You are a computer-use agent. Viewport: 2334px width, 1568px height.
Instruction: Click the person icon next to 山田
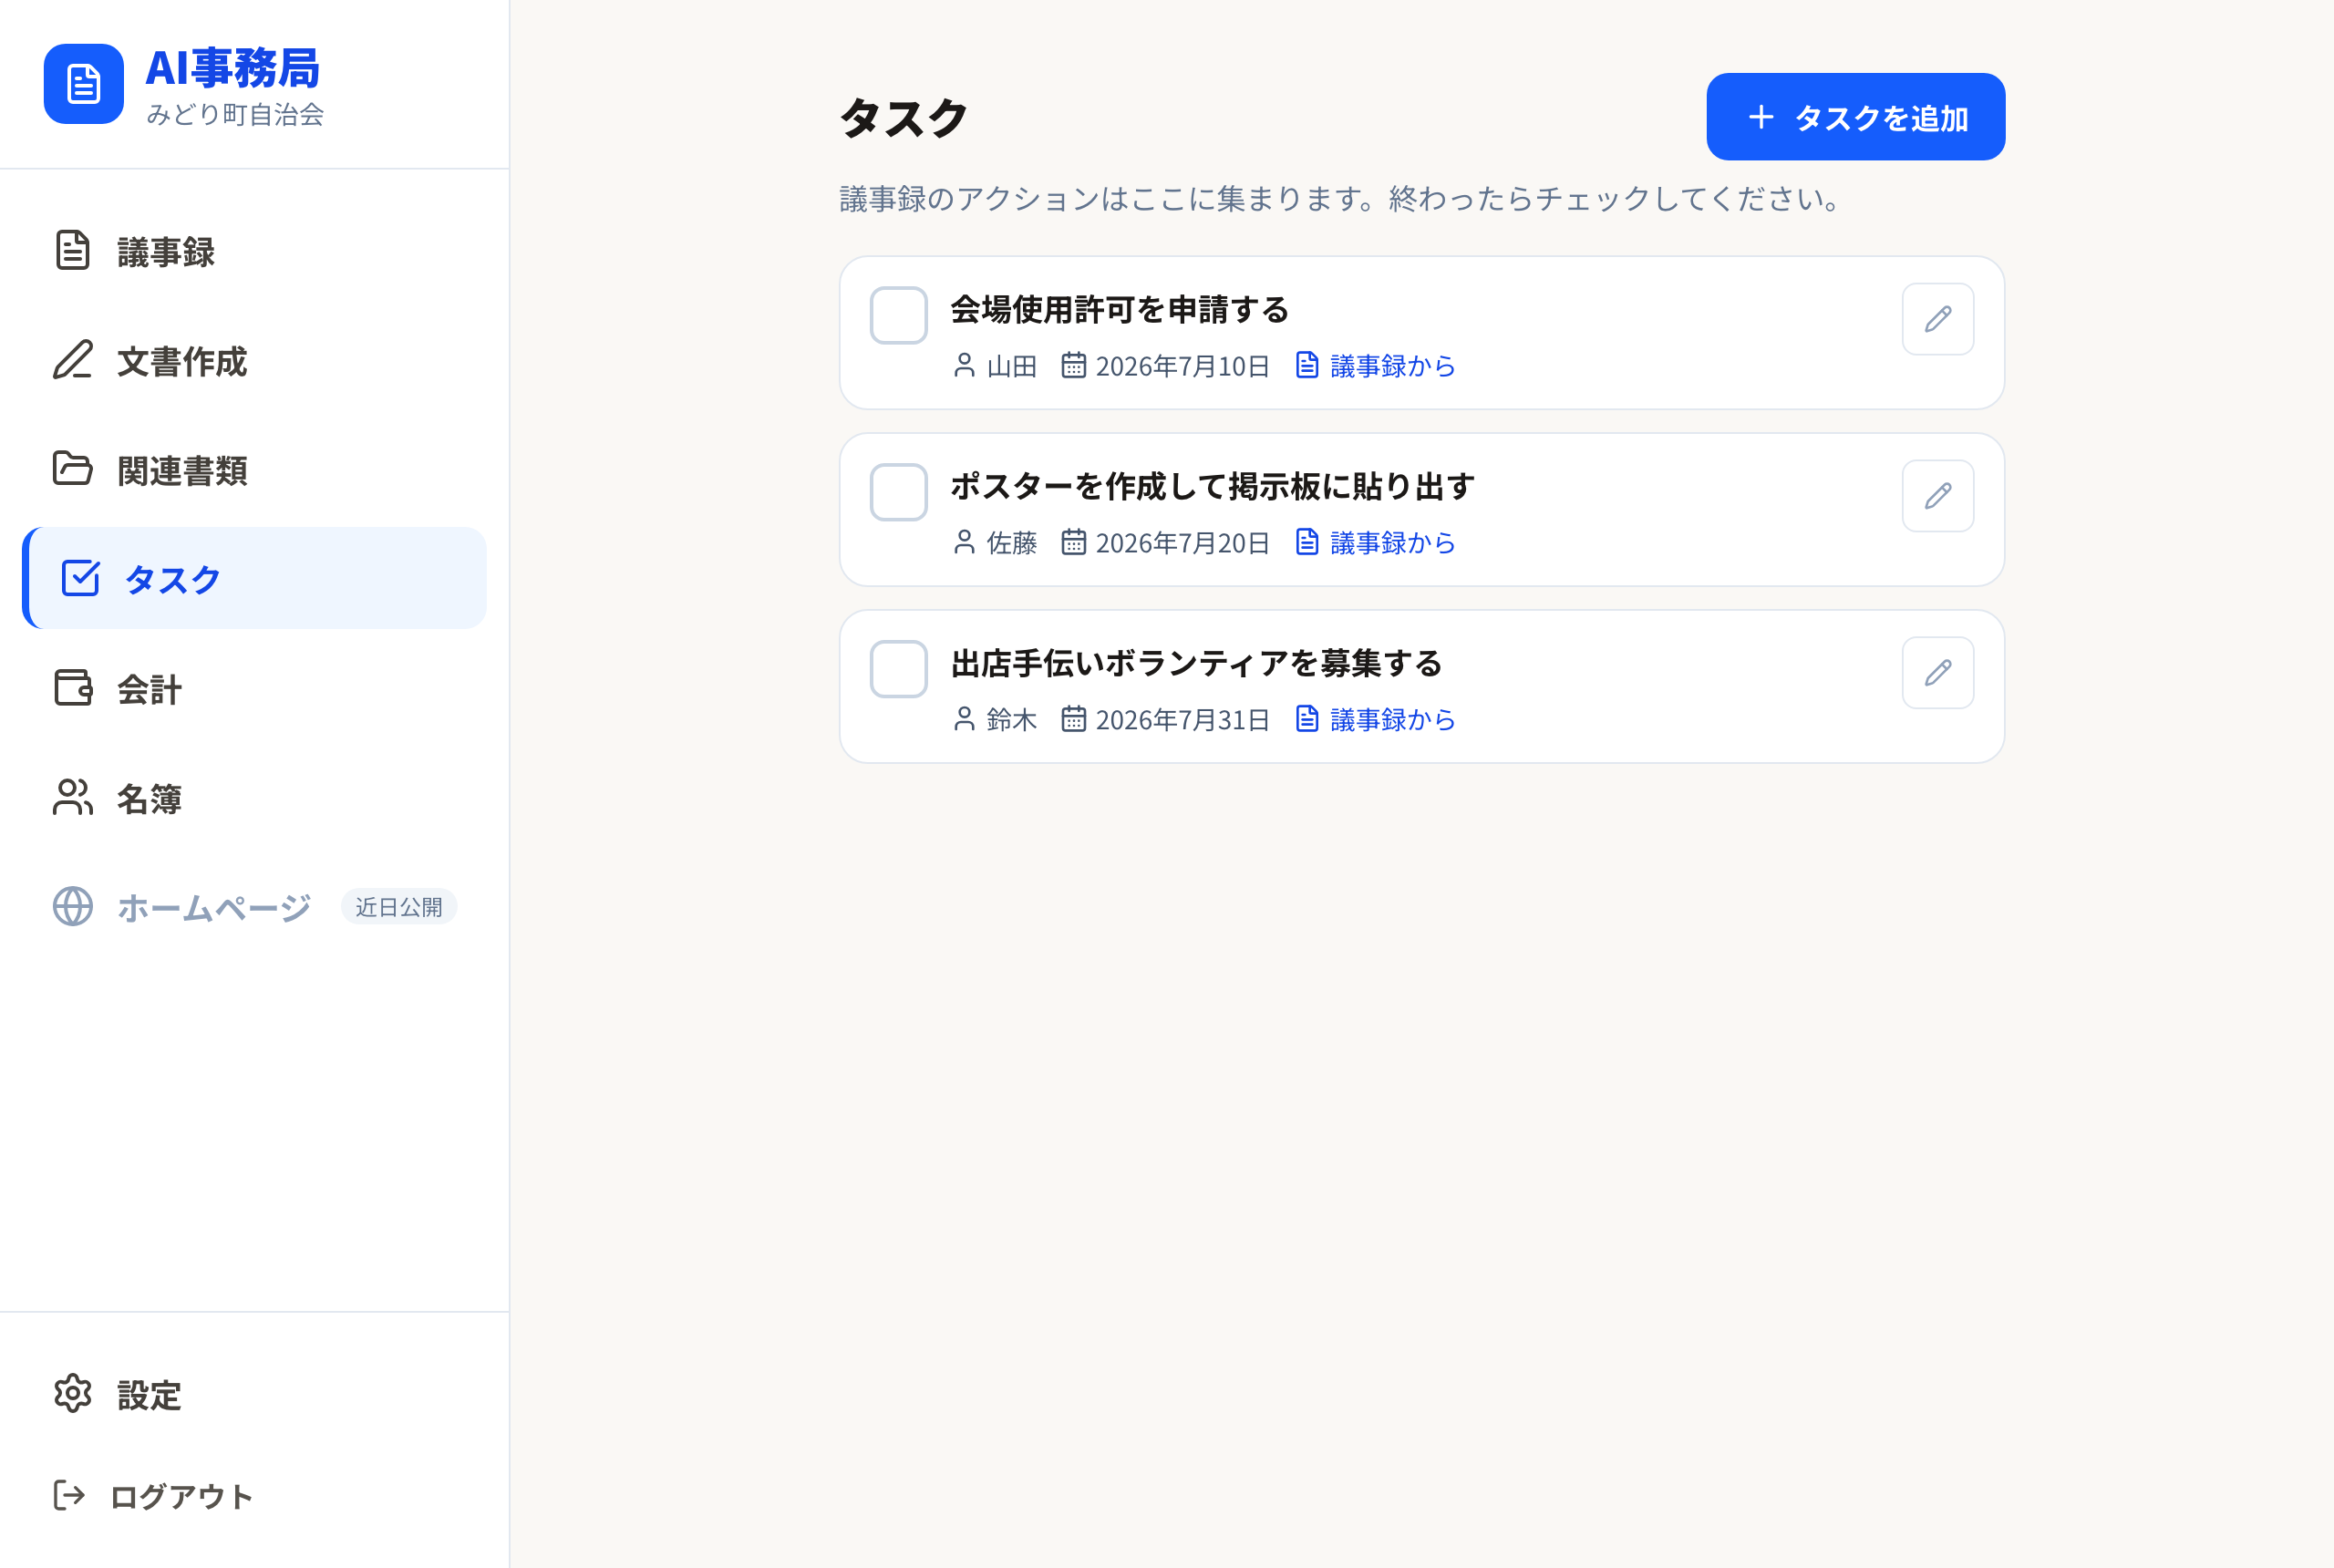(x=964, y=365)
